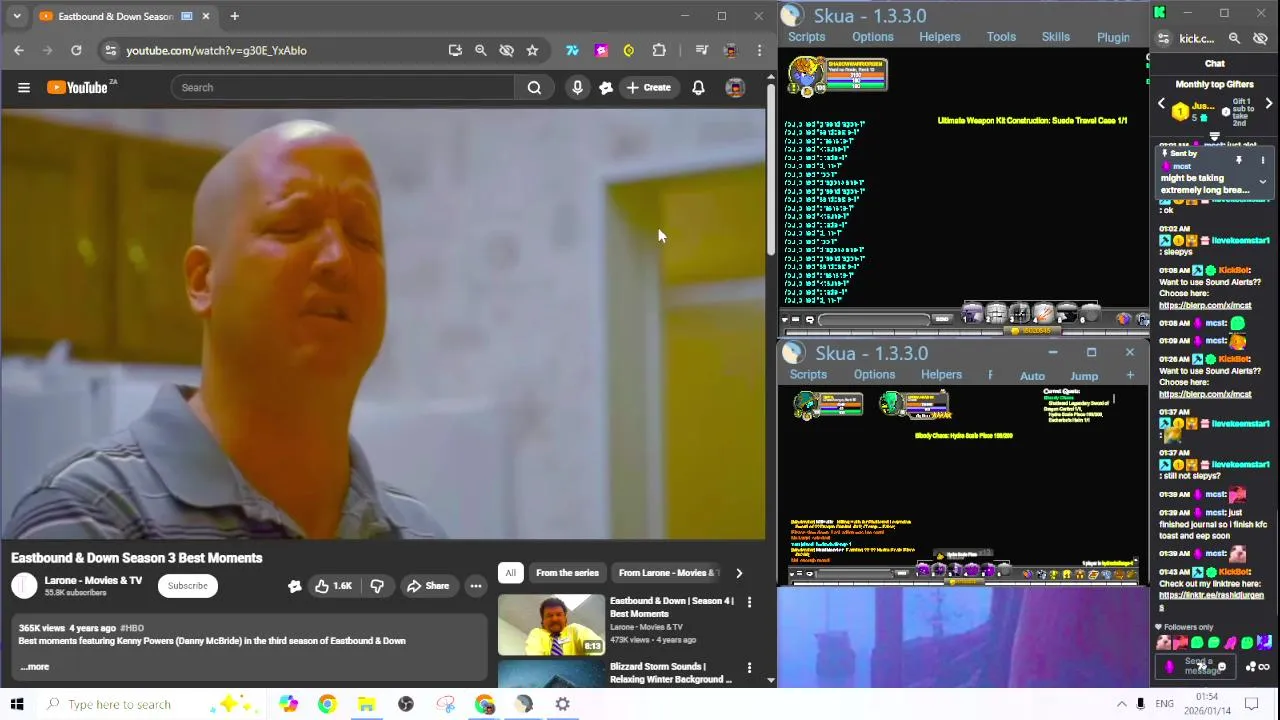Expand video description with ...more
The height and width of the screenshot is (720, 1280).
pos(34,667)
